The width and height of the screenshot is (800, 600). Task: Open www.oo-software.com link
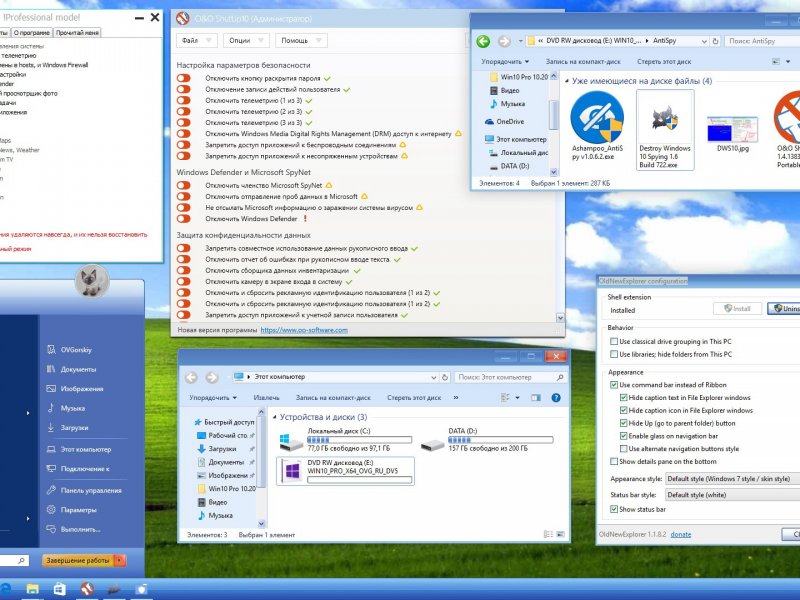tap(304, 330)
